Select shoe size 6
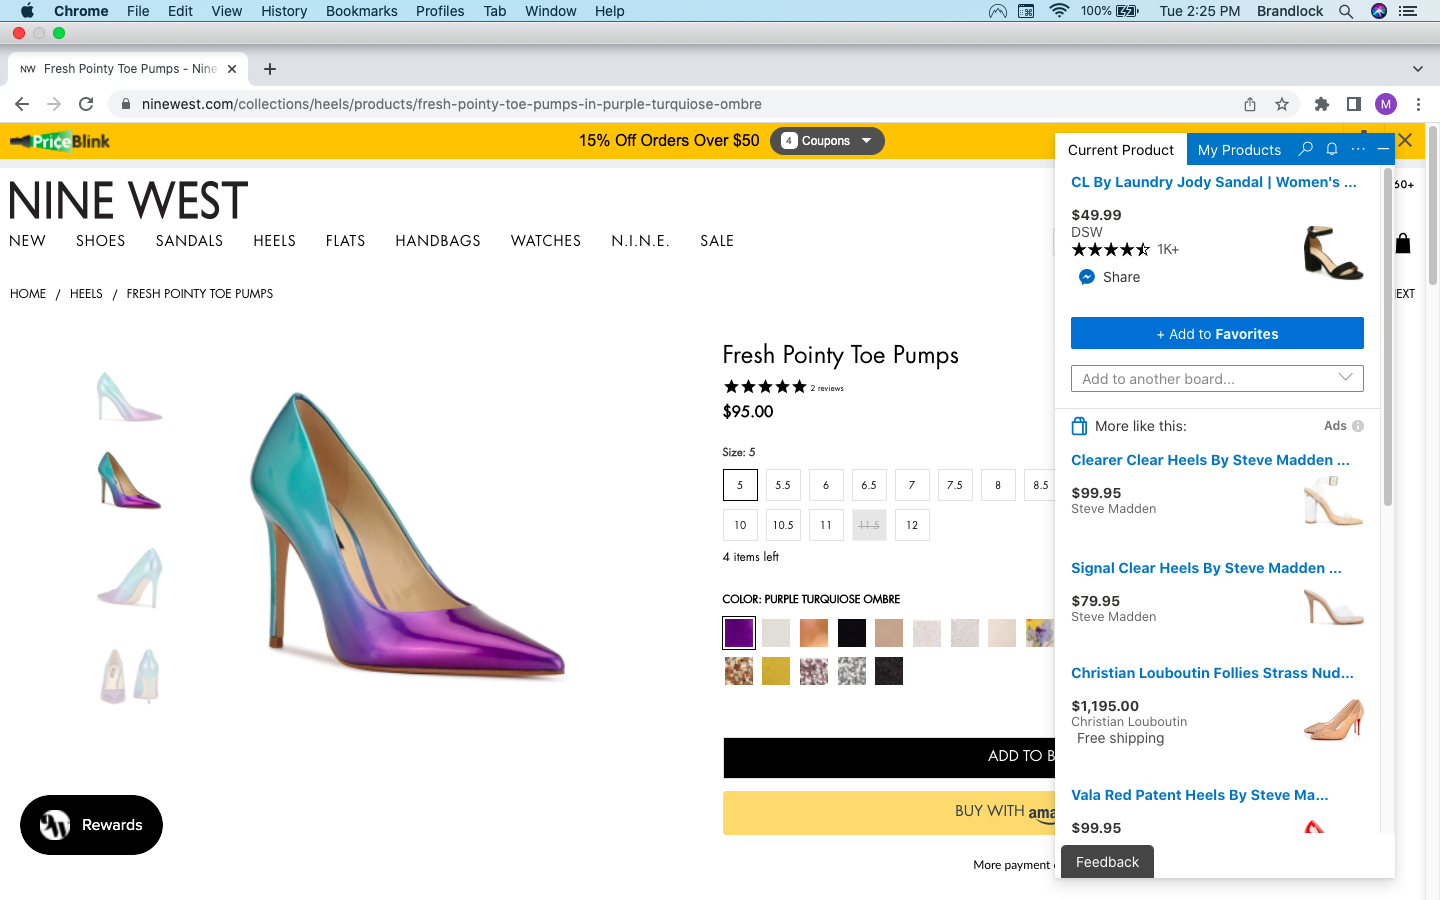The width and height of the screenshot is (1440, 900). 826,485
